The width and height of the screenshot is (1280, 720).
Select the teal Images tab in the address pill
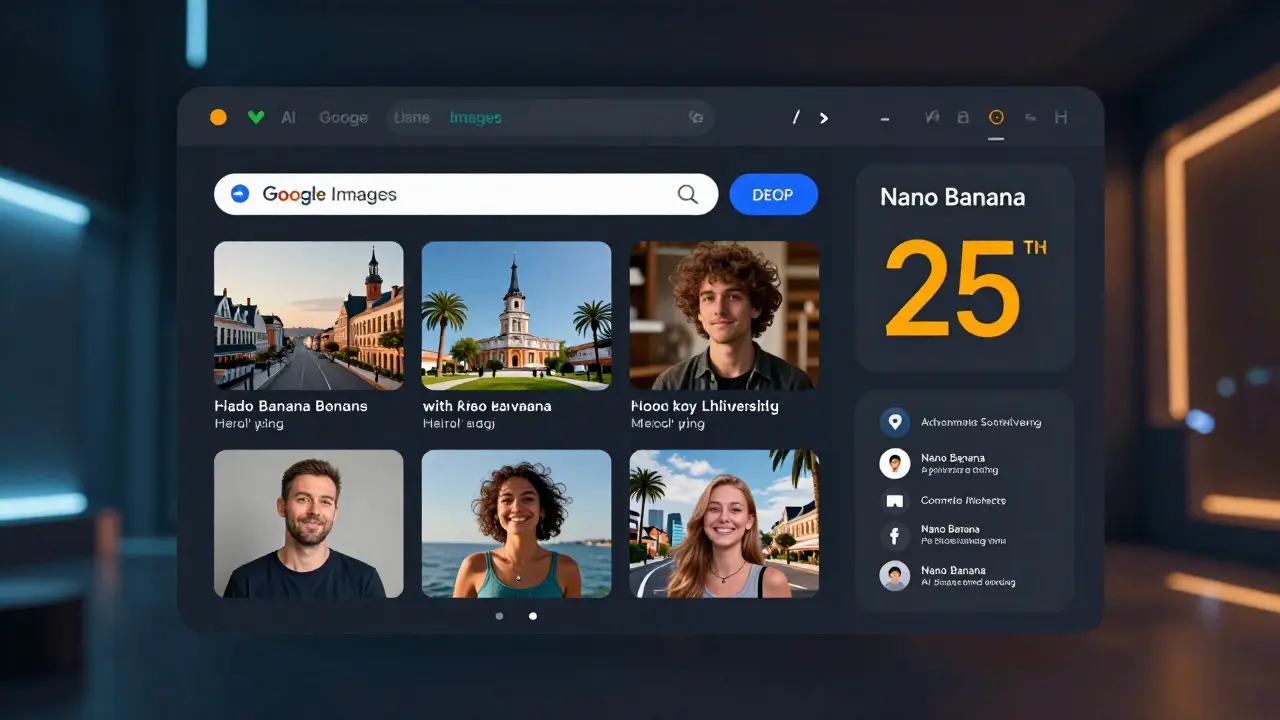click(475, 118)
